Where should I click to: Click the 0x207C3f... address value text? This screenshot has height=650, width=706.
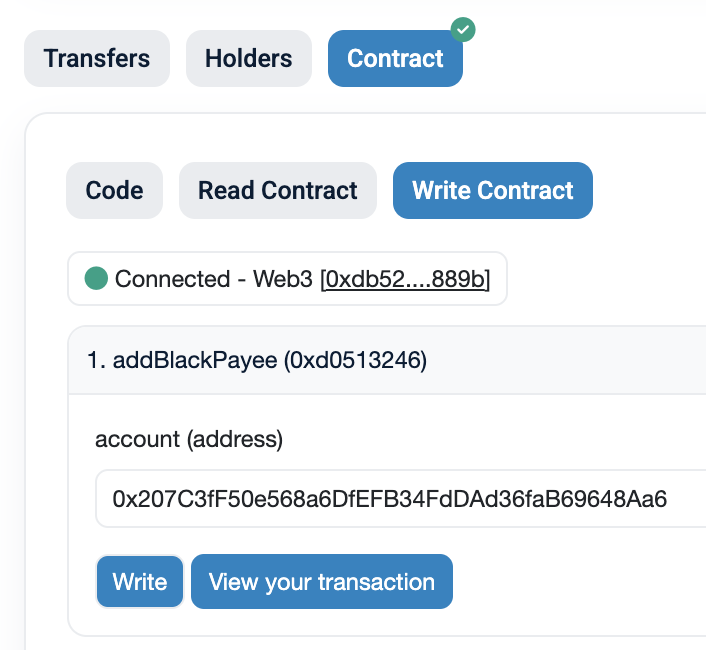(389, 499)
